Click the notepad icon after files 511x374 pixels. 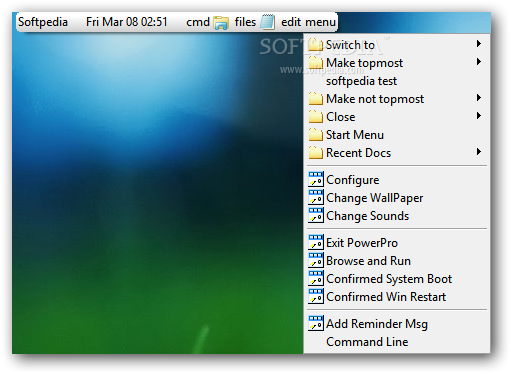pyautogui.click(x=268, y=22)
